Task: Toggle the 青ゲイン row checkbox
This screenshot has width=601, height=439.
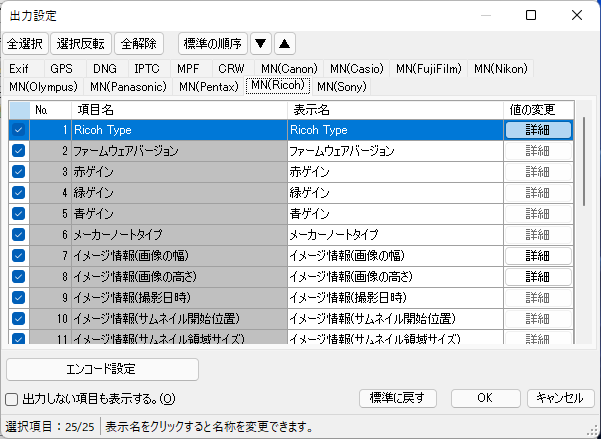Action: coord(18,214)
